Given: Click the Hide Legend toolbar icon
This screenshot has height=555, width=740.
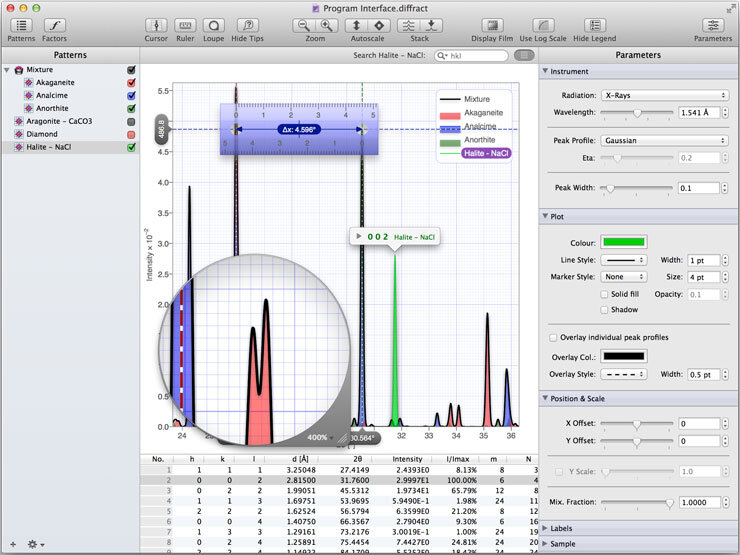Looking at the screenshot, I should click(x=595, y=25).
